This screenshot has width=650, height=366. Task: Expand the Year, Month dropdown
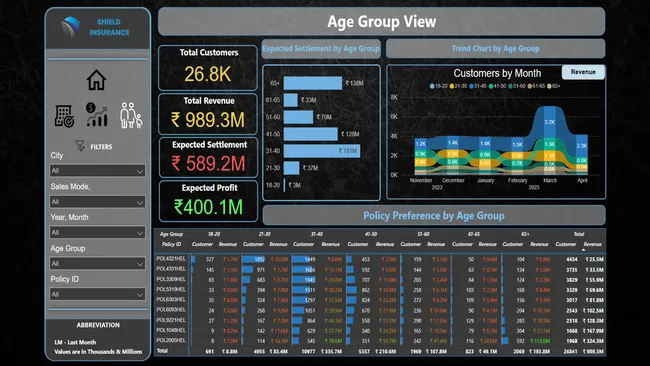[x=97, y=233]
